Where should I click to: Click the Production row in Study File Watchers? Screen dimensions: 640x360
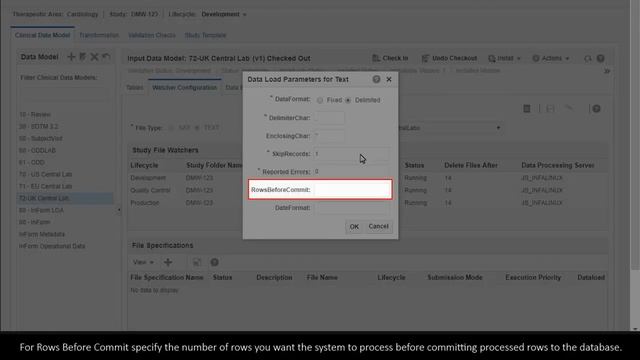tap(367, 203)
